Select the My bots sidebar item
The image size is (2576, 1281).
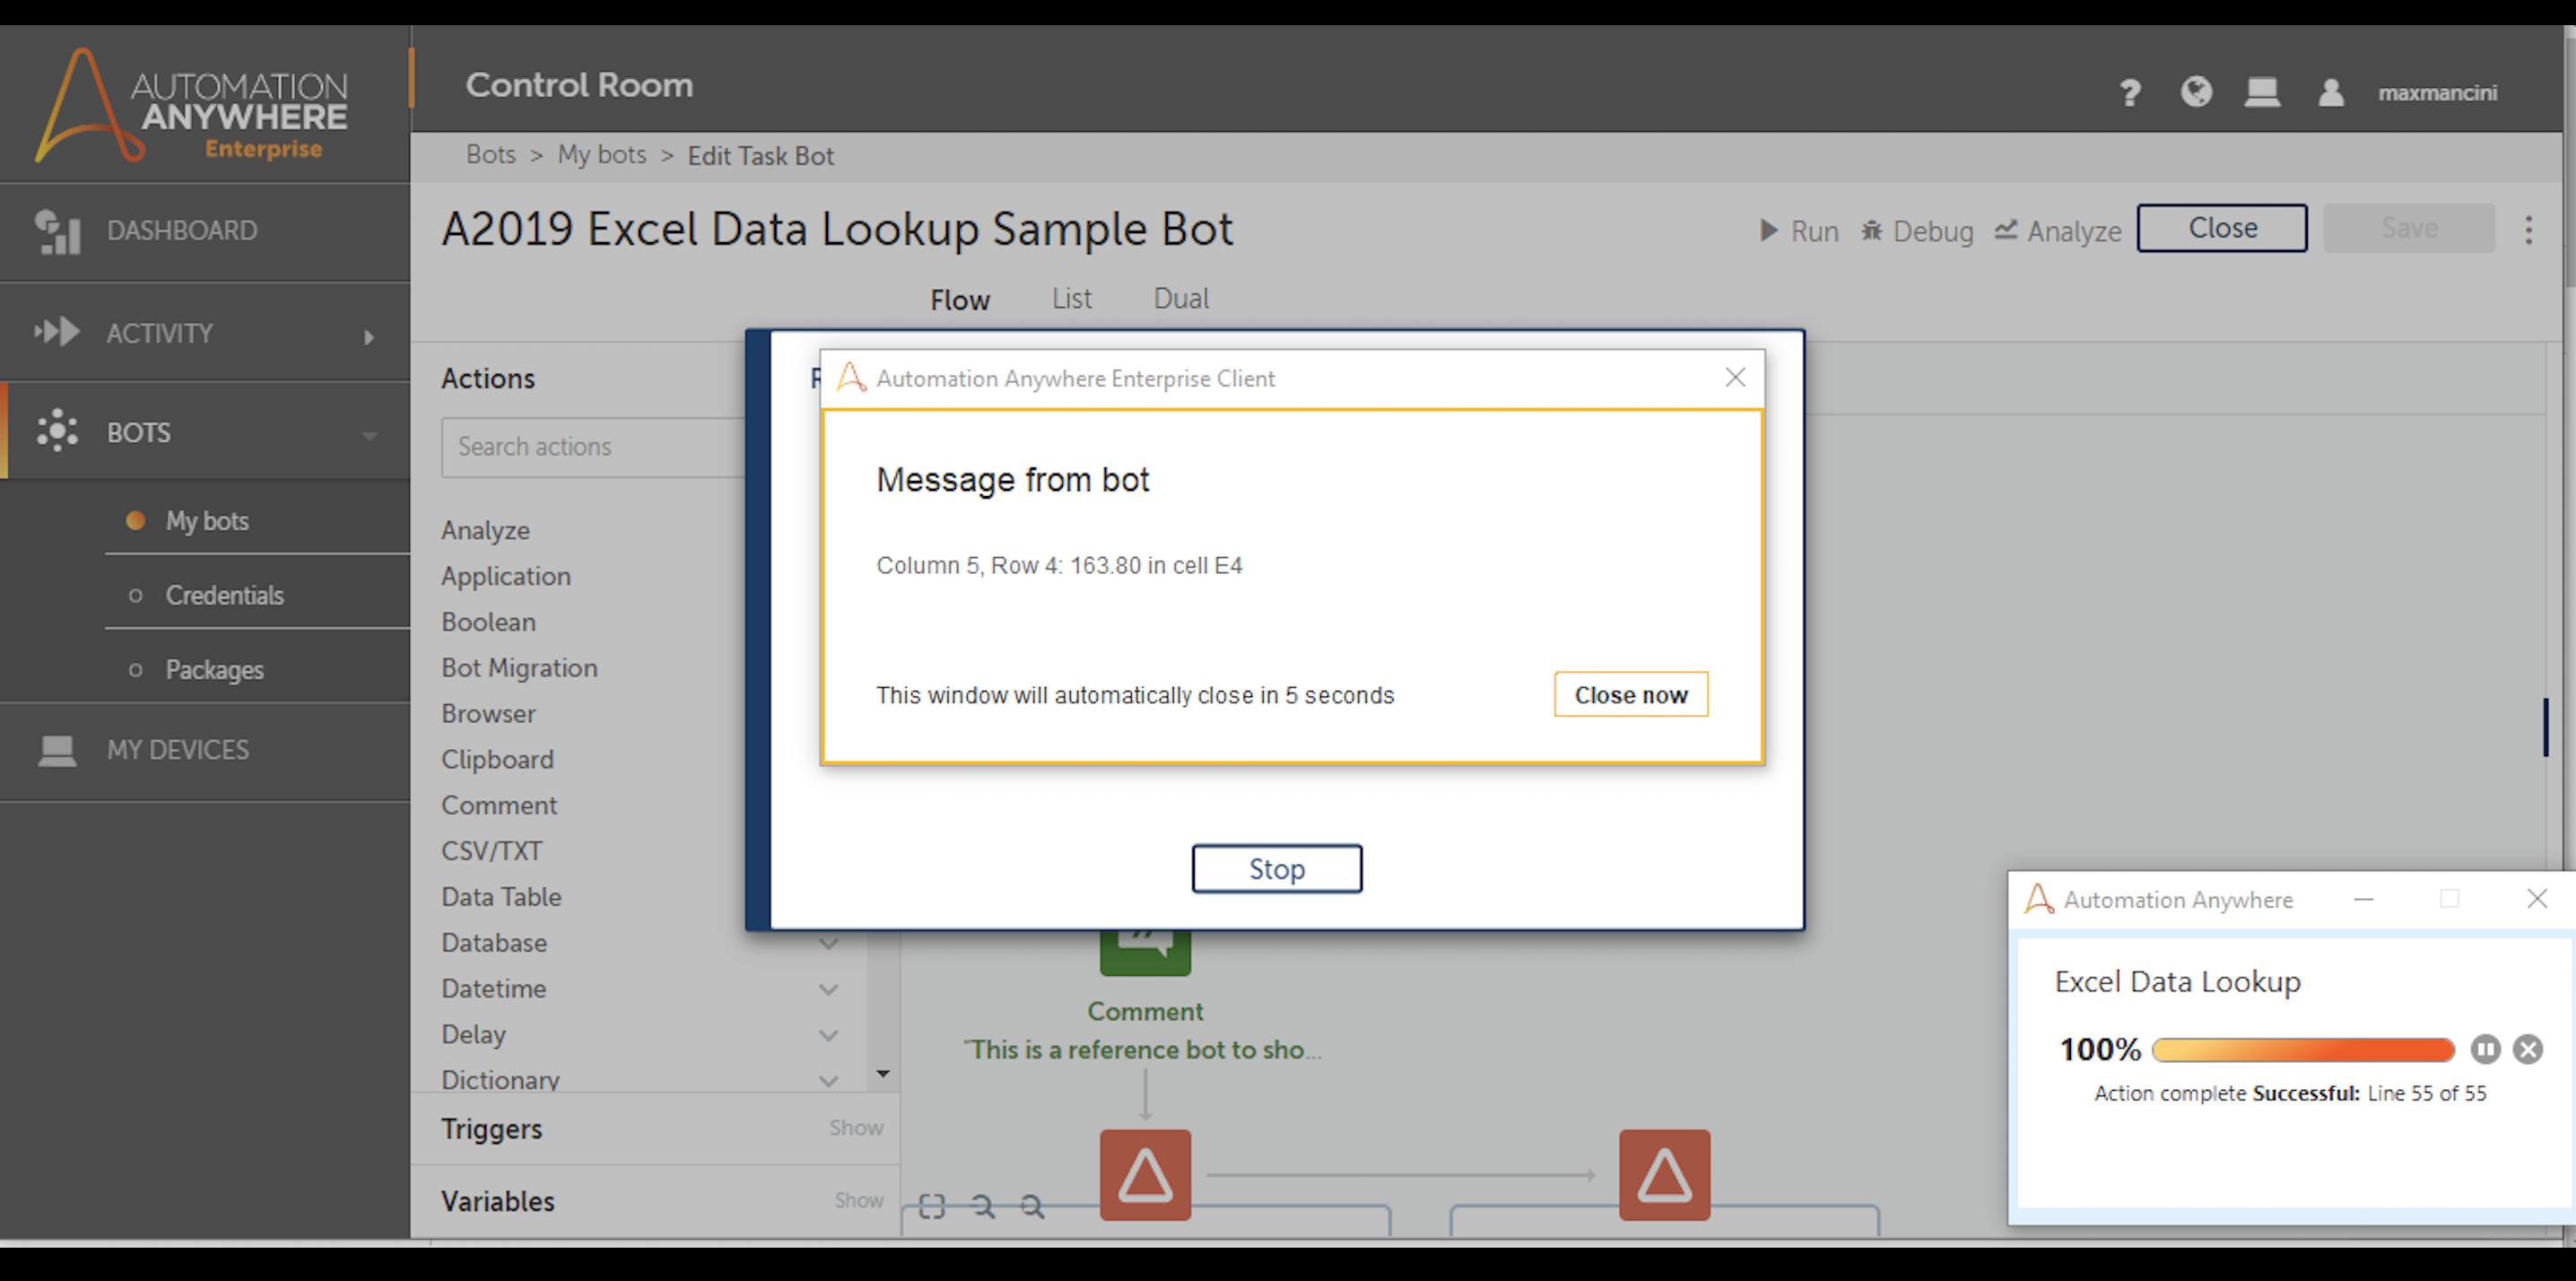tap(207, 521)
